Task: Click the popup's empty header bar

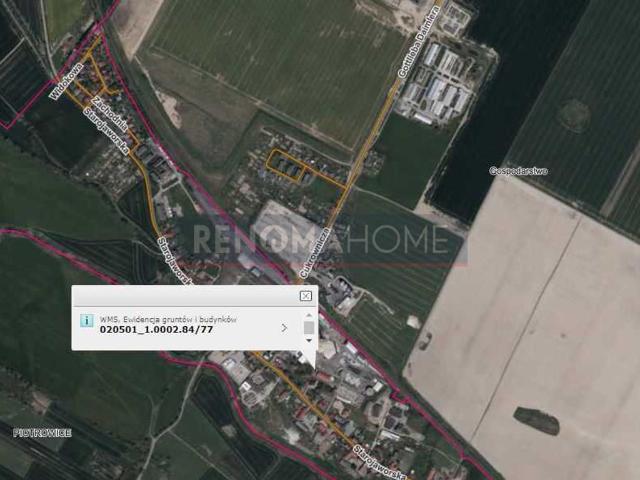Action: pos(186,296)
